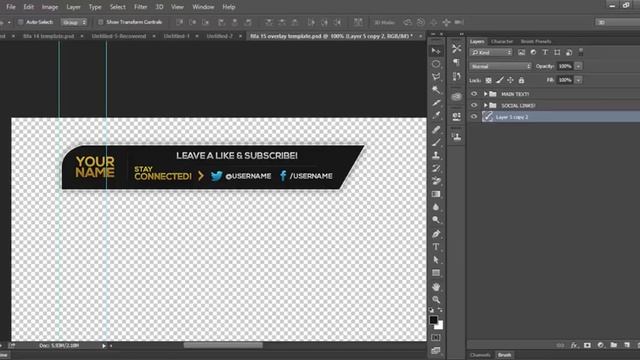Filter layers by shape layers
This screenshot has height=360, width=640.
pyautogui.click(x=557, y=52)
